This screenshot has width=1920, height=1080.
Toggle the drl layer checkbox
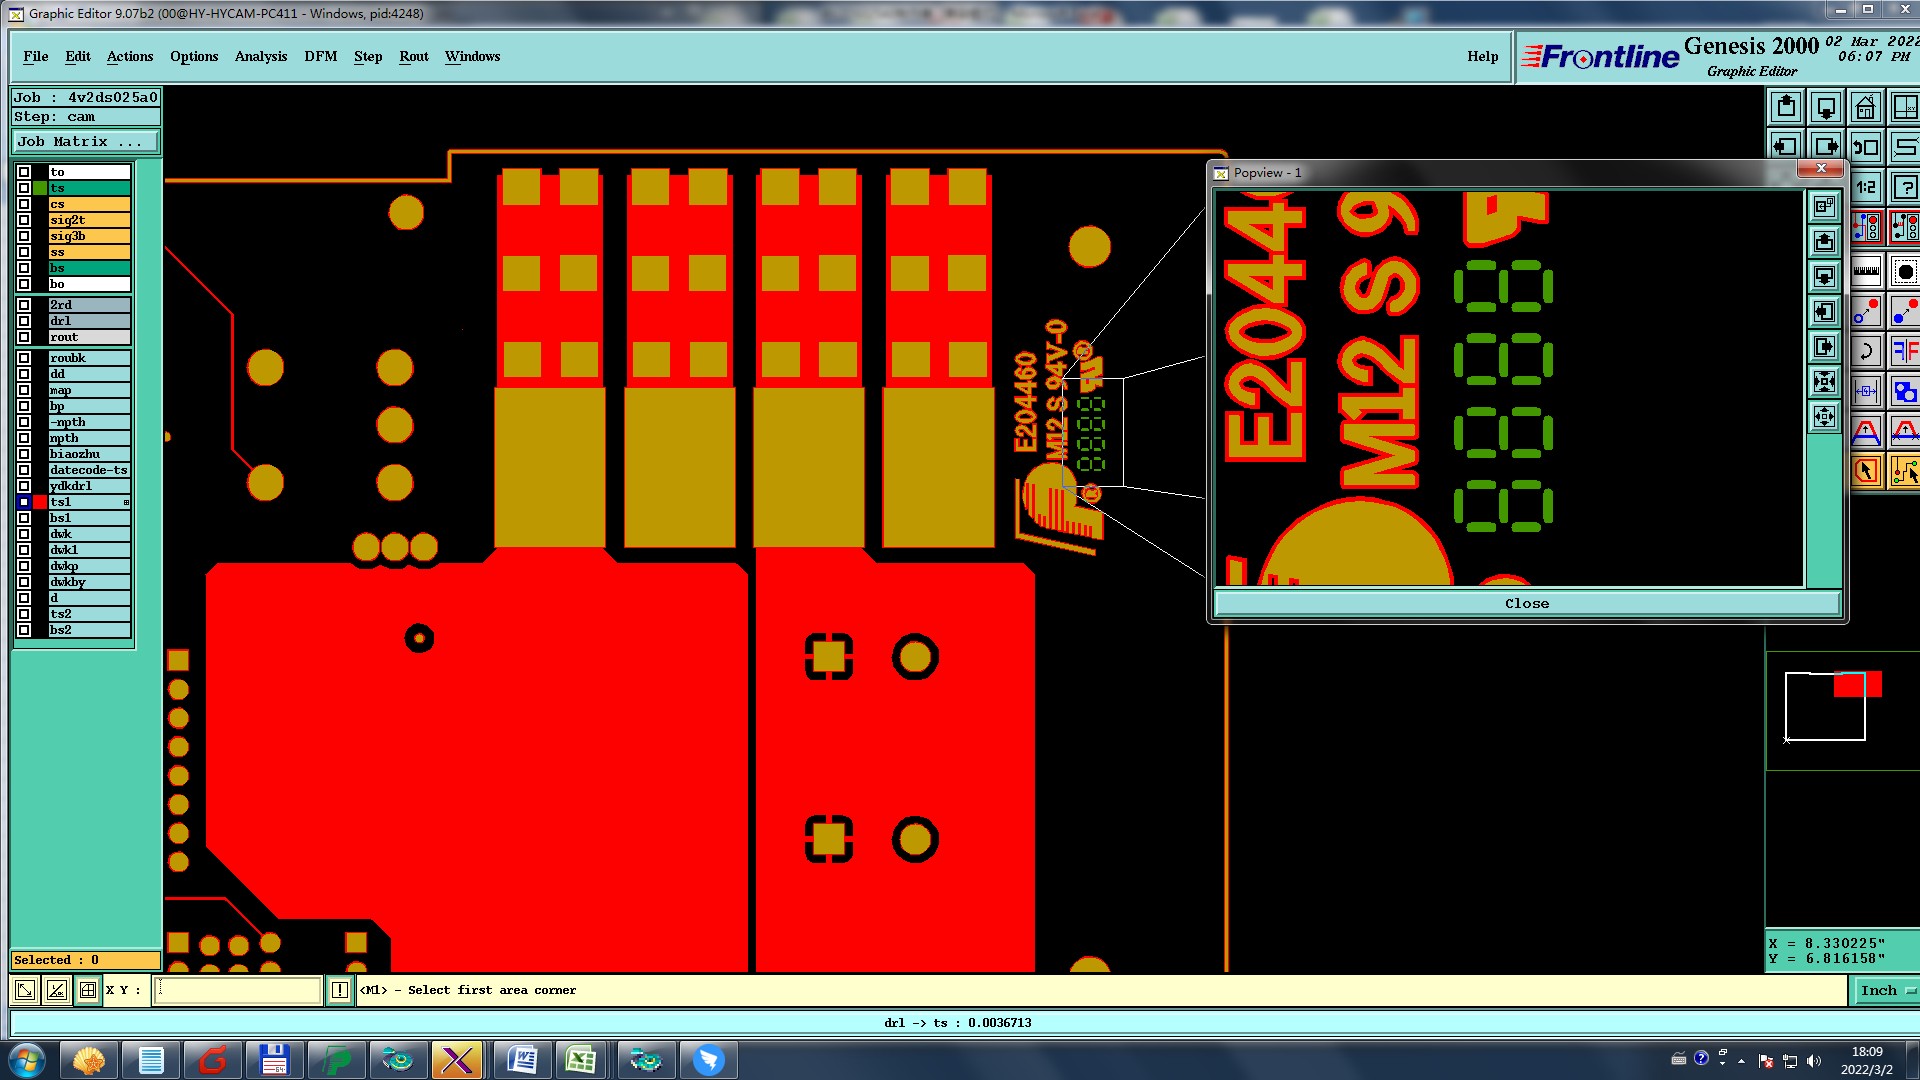click(24, 321)
